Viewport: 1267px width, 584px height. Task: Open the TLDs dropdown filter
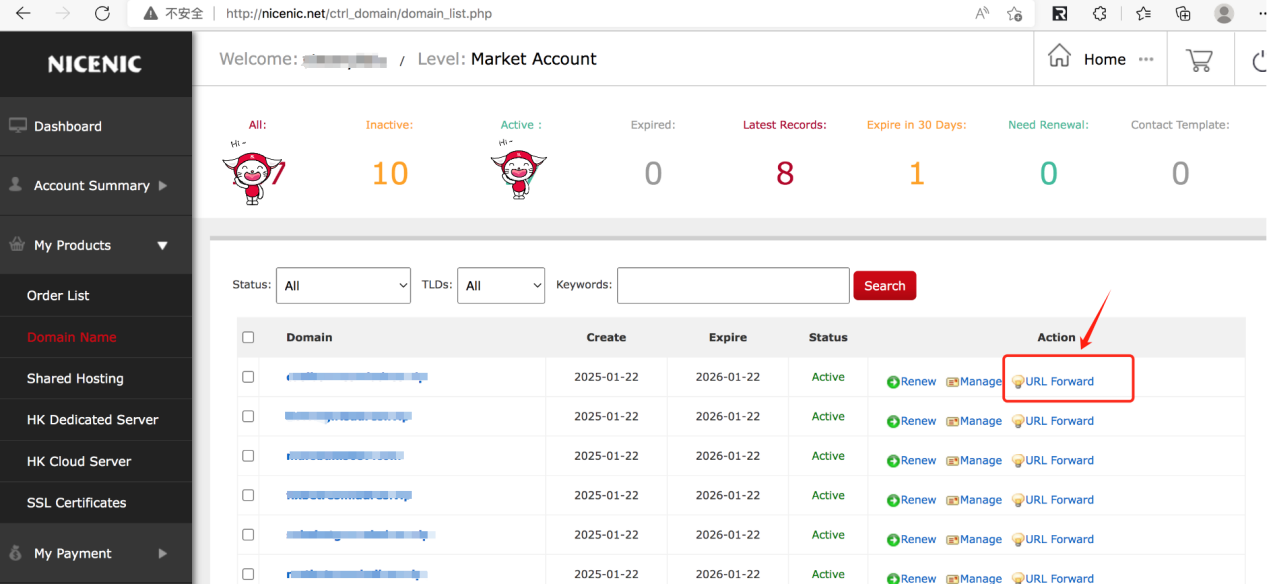point(500,286)
